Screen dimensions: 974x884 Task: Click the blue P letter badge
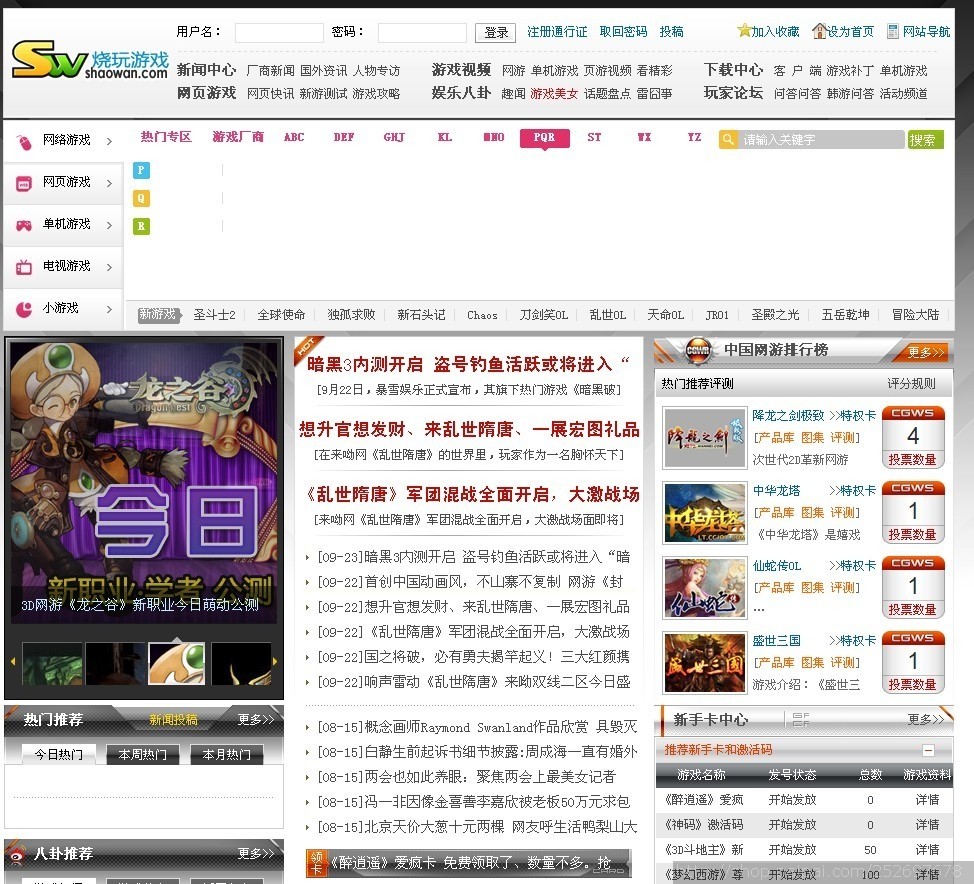(141, 171)
